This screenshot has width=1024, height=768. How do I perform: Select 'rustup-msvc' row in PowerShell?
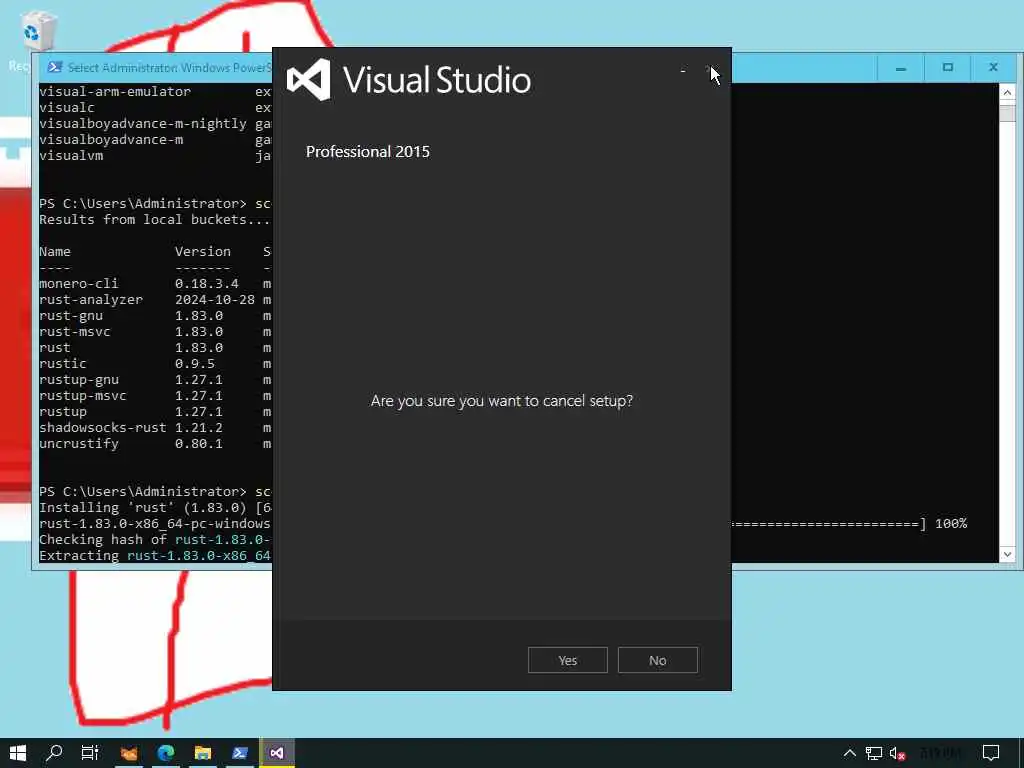pyautogui.click(x=155, y=396)
